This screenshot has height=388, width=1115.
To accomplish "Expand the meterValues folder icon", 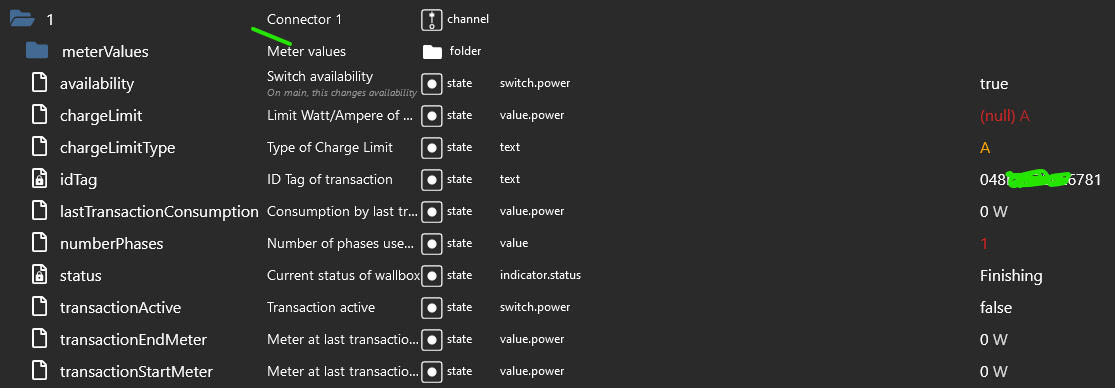I will [37, 51].
